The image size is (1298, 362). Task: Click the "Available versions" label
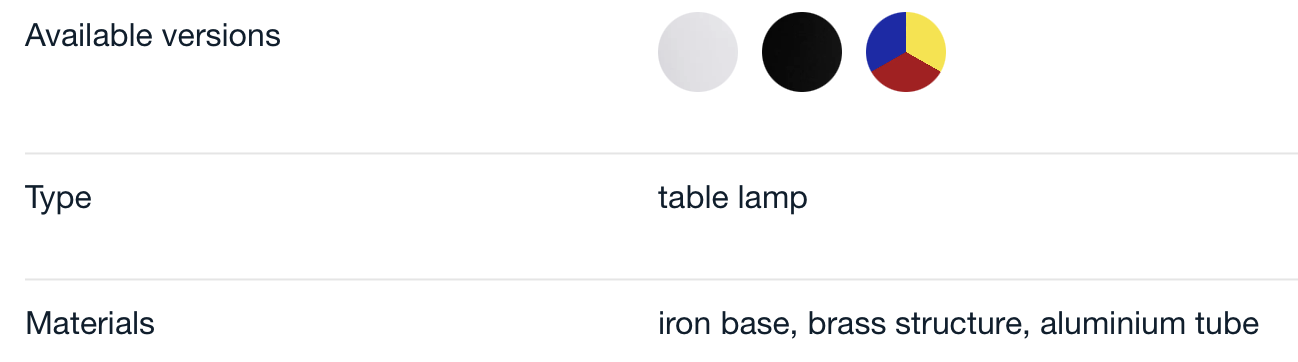click(x=153, y=37)
